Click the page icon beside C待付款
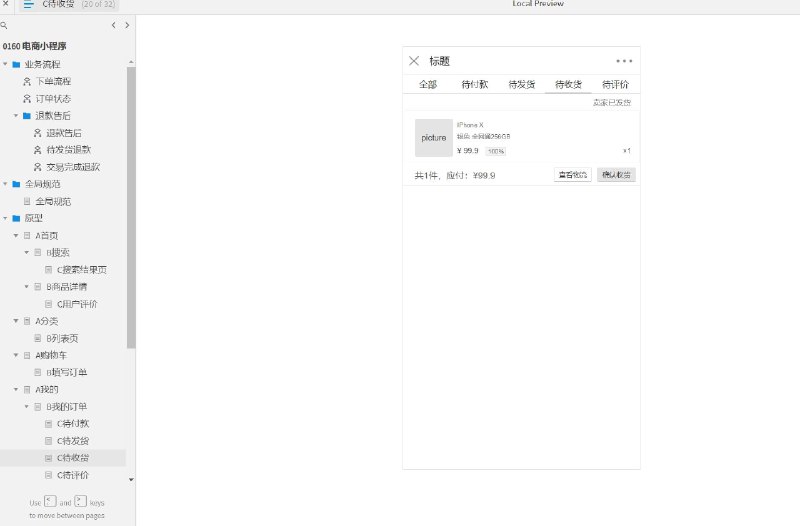 pos(48,423)
